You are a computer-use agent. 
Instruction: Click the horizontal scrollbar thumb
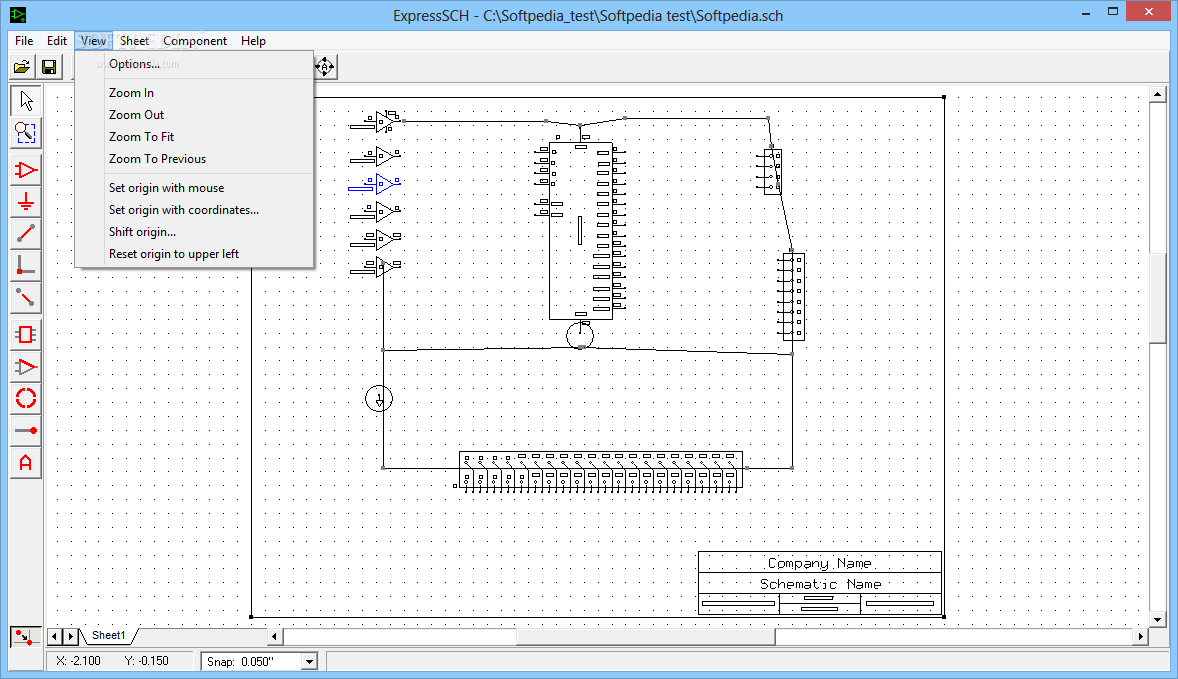click(645, 636)
